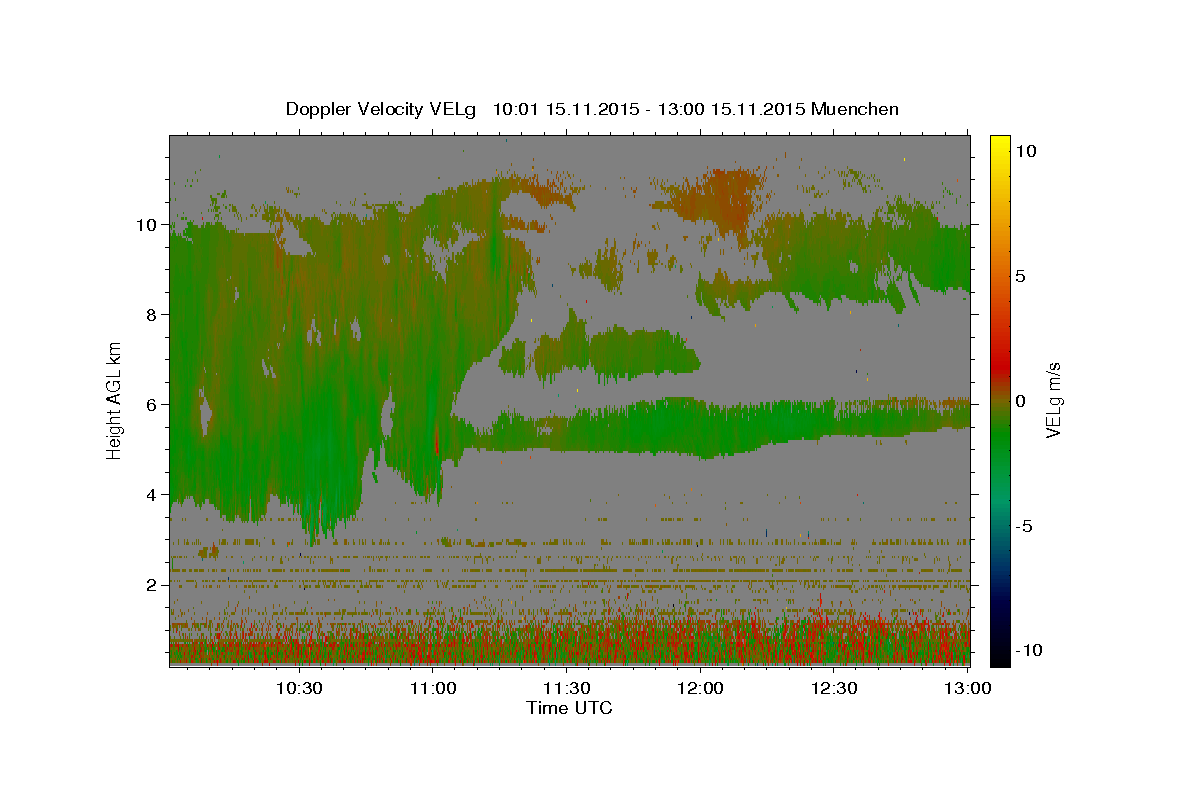The image size is (1200, 800).
Task: Click the '11:30' time axis label
Action: [x=567, y=689]
